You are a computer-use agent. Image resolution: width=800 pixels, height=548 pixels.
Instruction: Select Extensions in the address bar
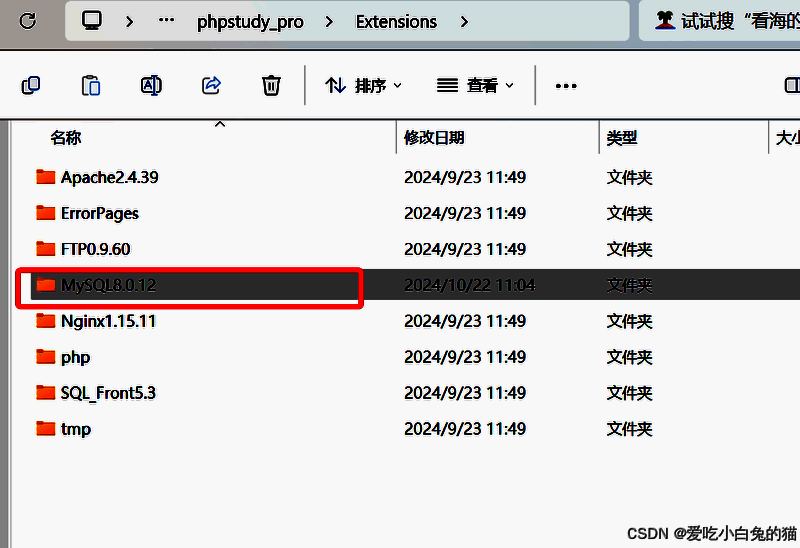click(396, 22)
